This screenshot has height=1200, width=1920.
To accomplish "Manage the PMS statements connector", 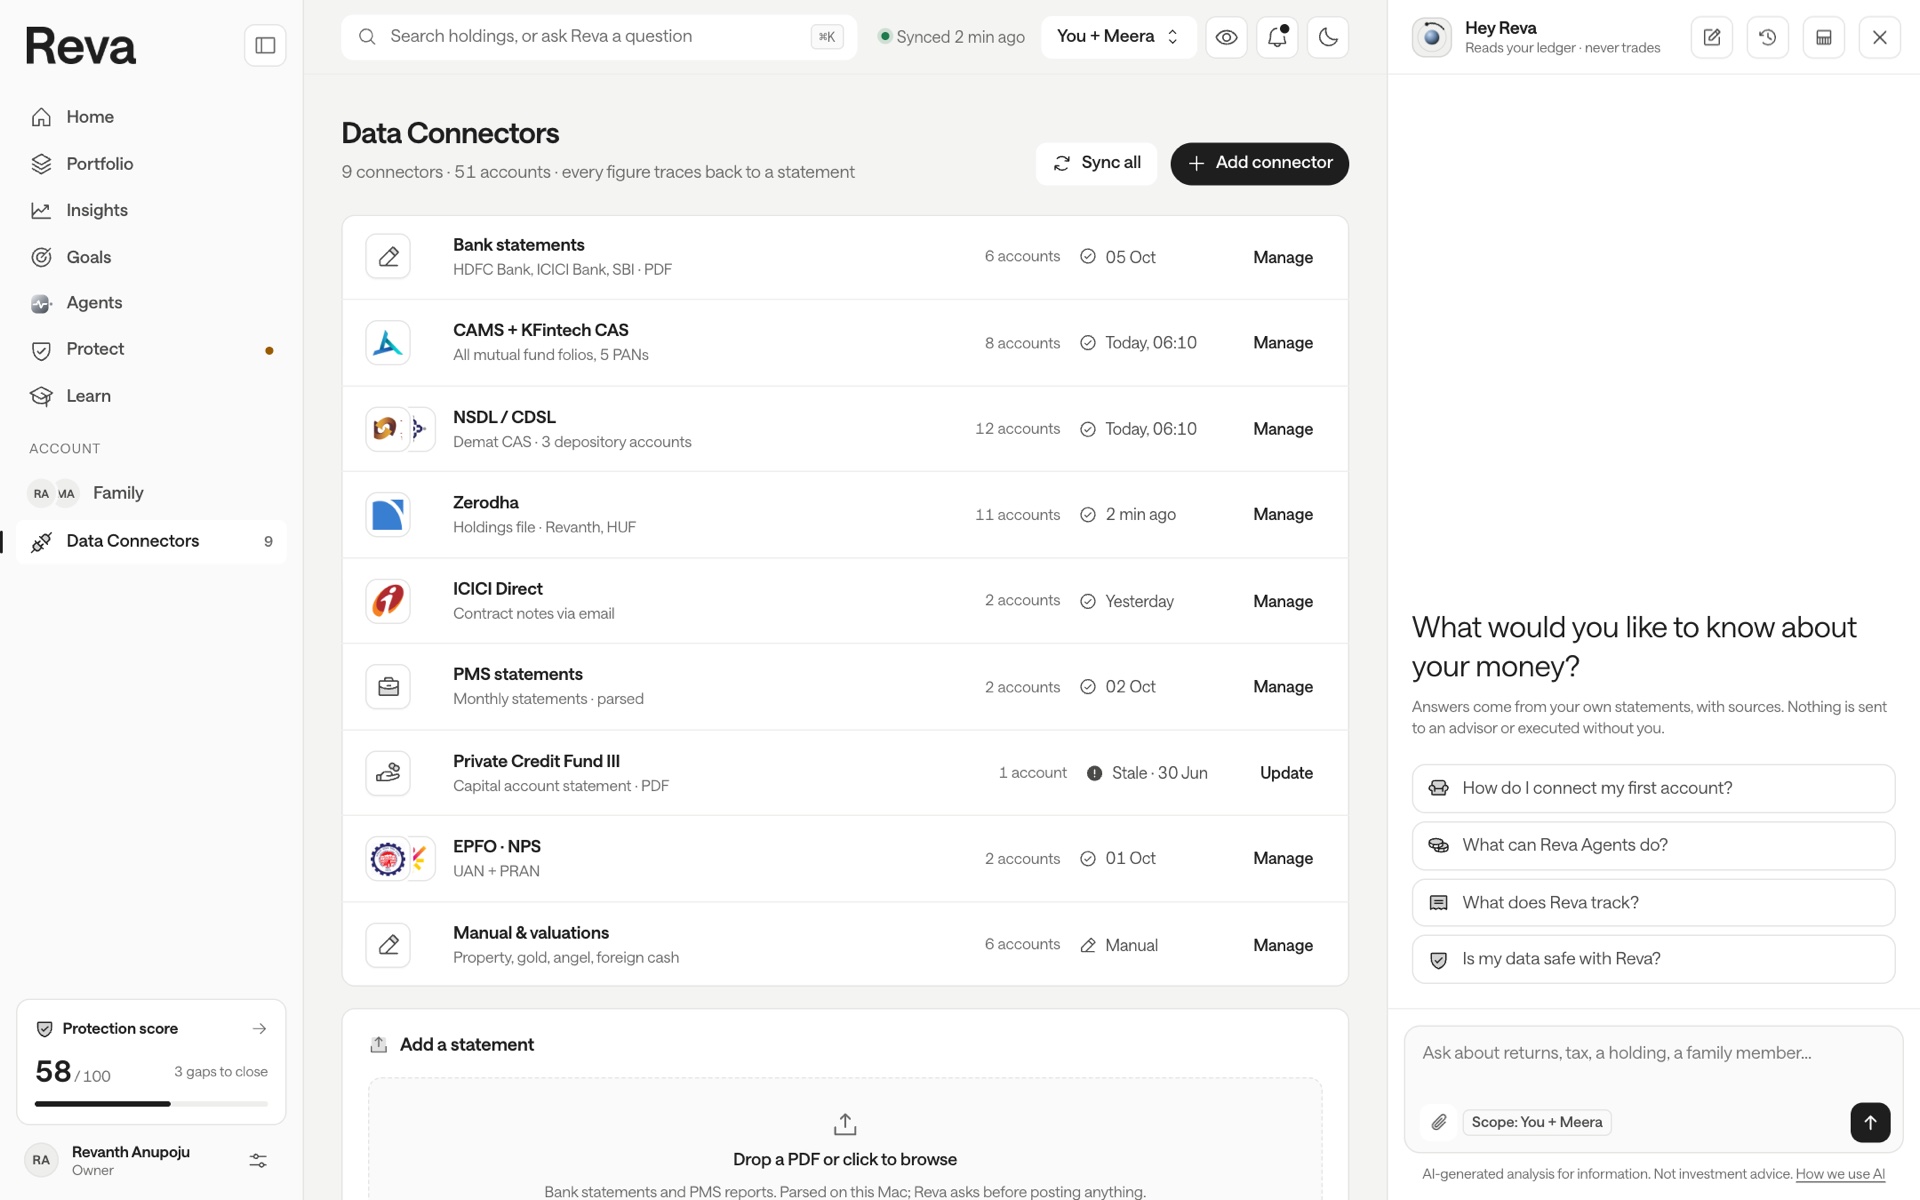I will pos(1283,687).
